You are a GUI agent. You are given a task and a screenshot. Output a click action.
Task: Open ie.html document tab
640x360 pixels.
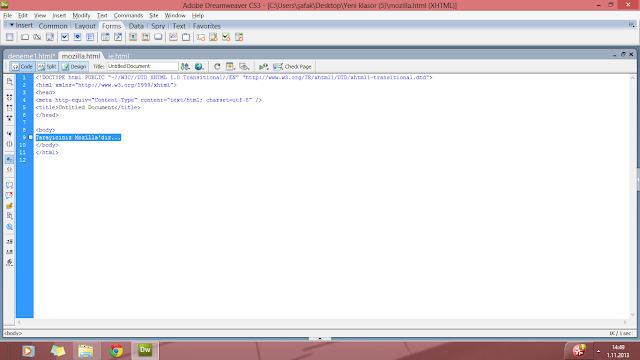119,56
